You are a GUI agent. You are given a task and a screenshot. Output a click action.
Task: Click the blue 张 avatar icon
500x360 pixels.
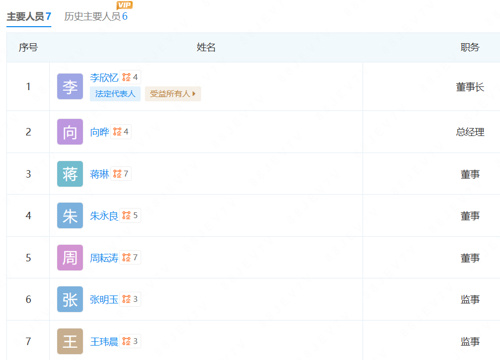coord(70,299)
